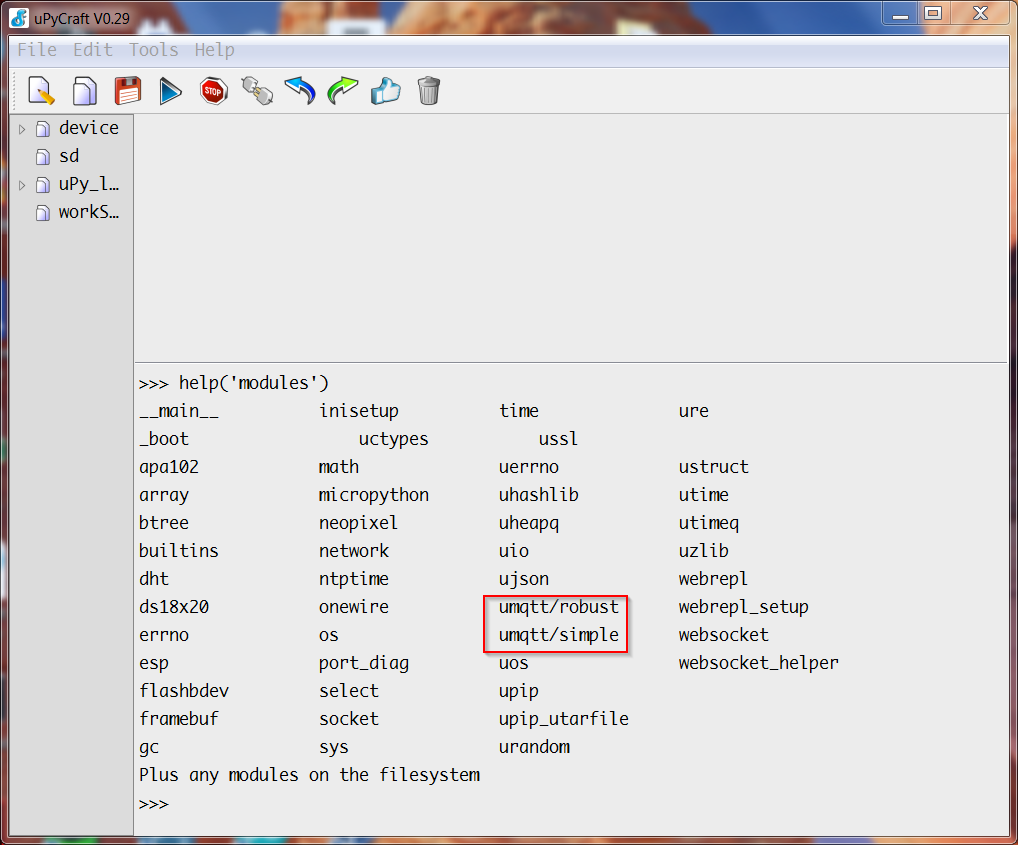The image size is (1018, 845).
Task: Download and run the script
Action: (x=170, y=90)
